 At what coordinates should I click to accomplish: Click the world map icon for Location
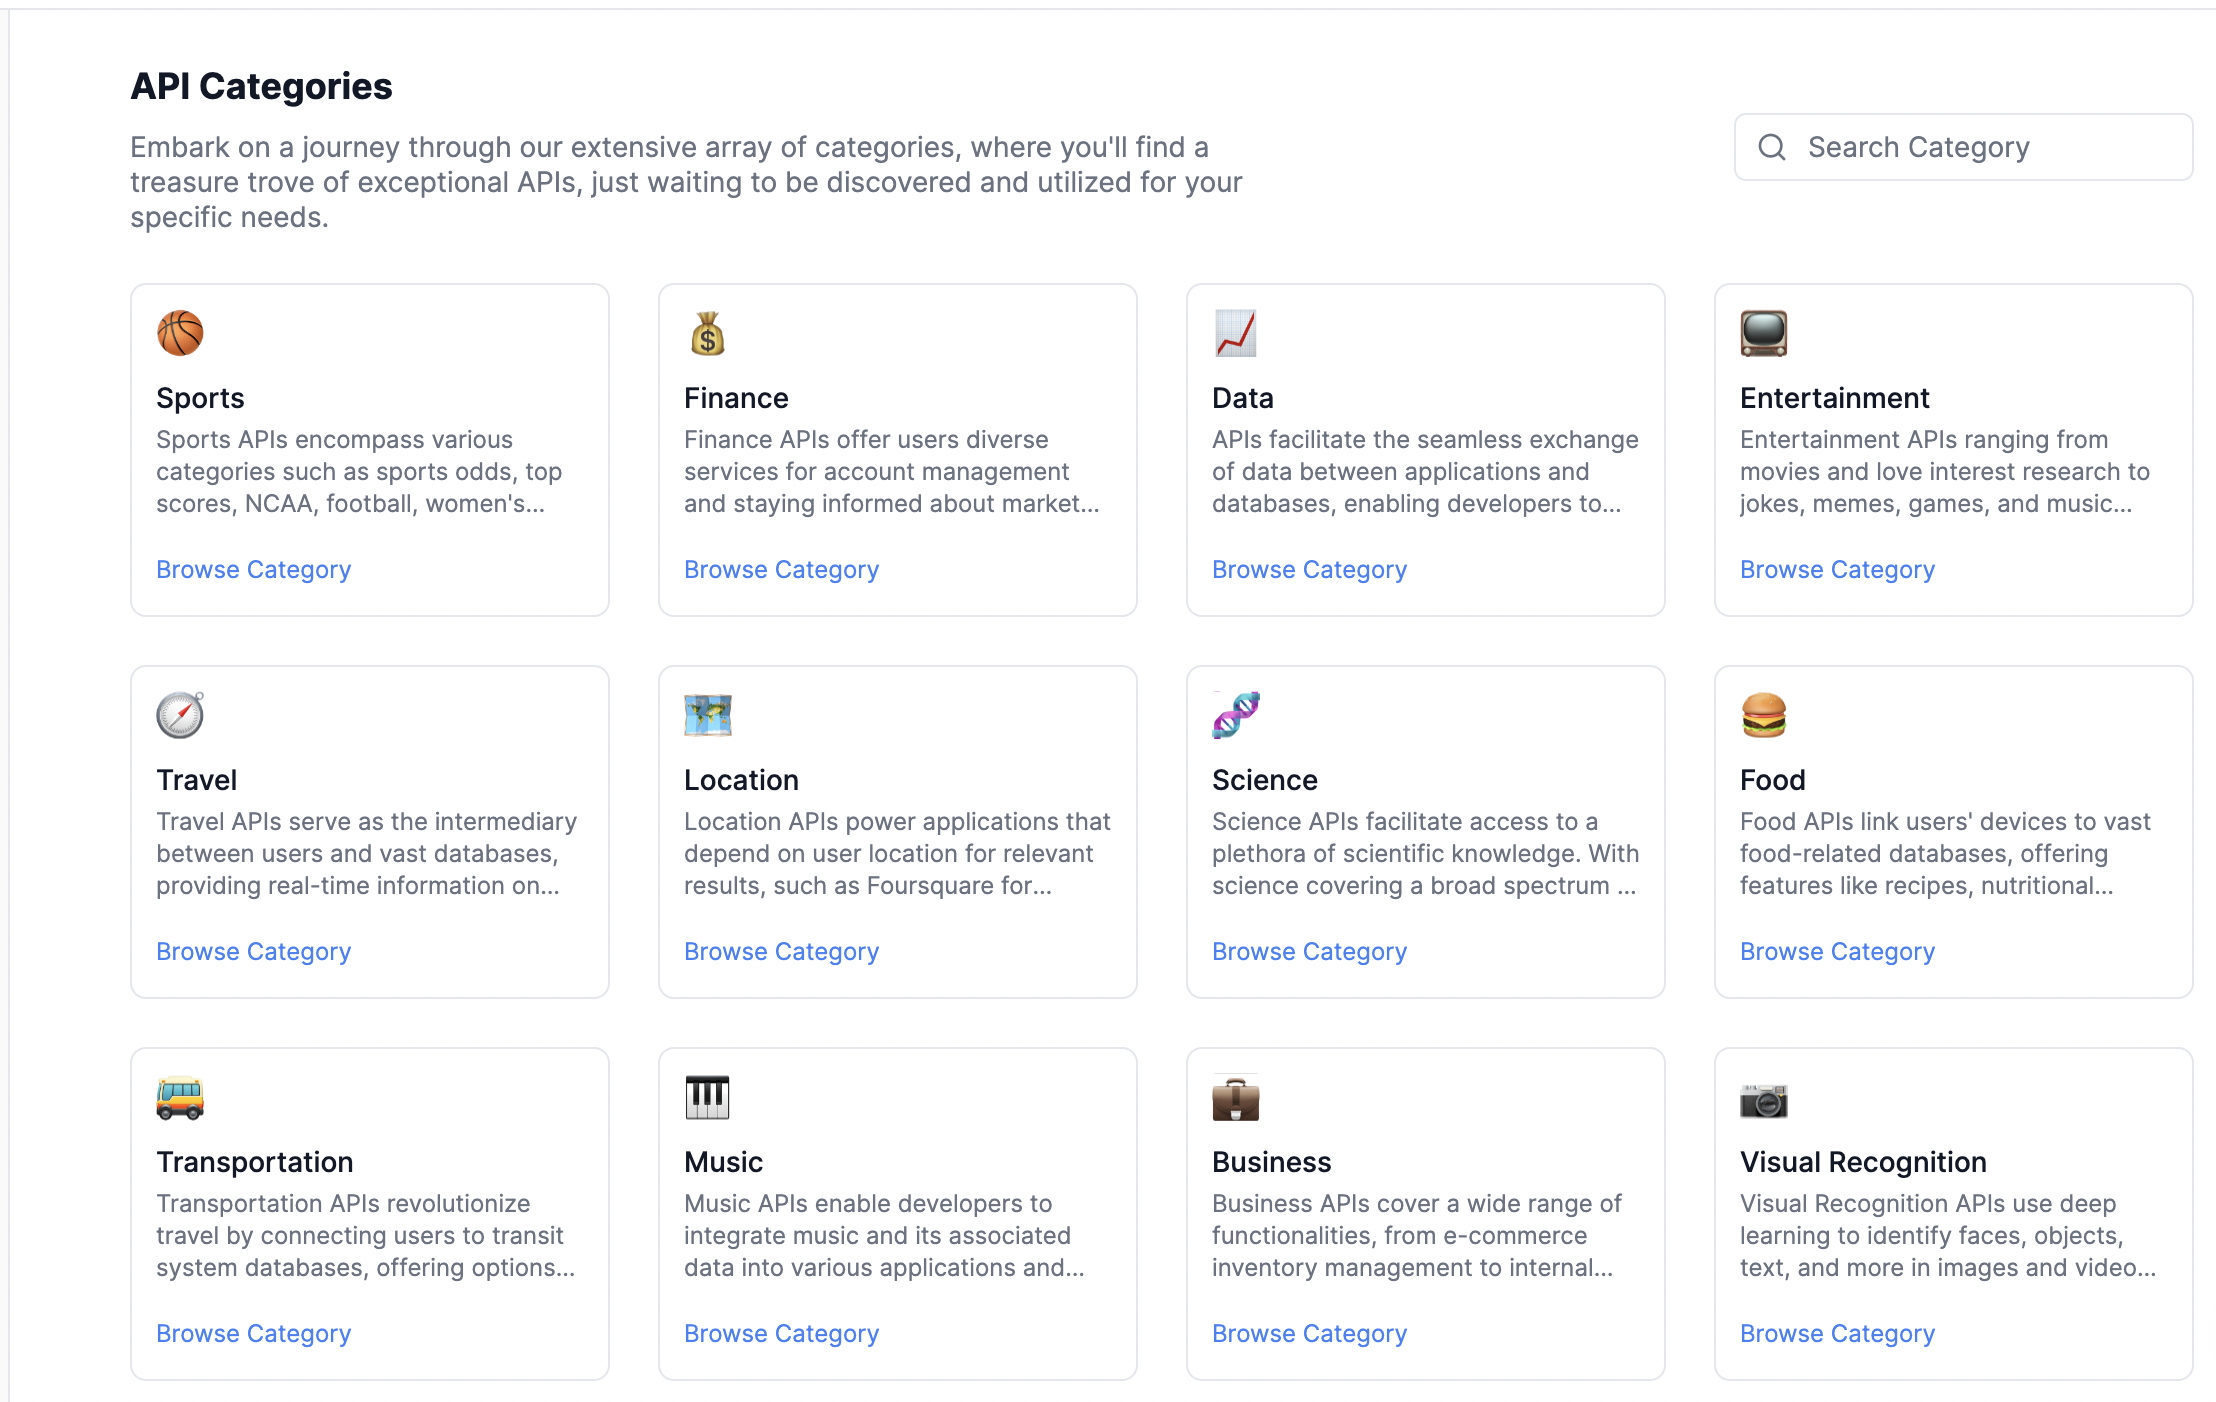tap(707, 715)
